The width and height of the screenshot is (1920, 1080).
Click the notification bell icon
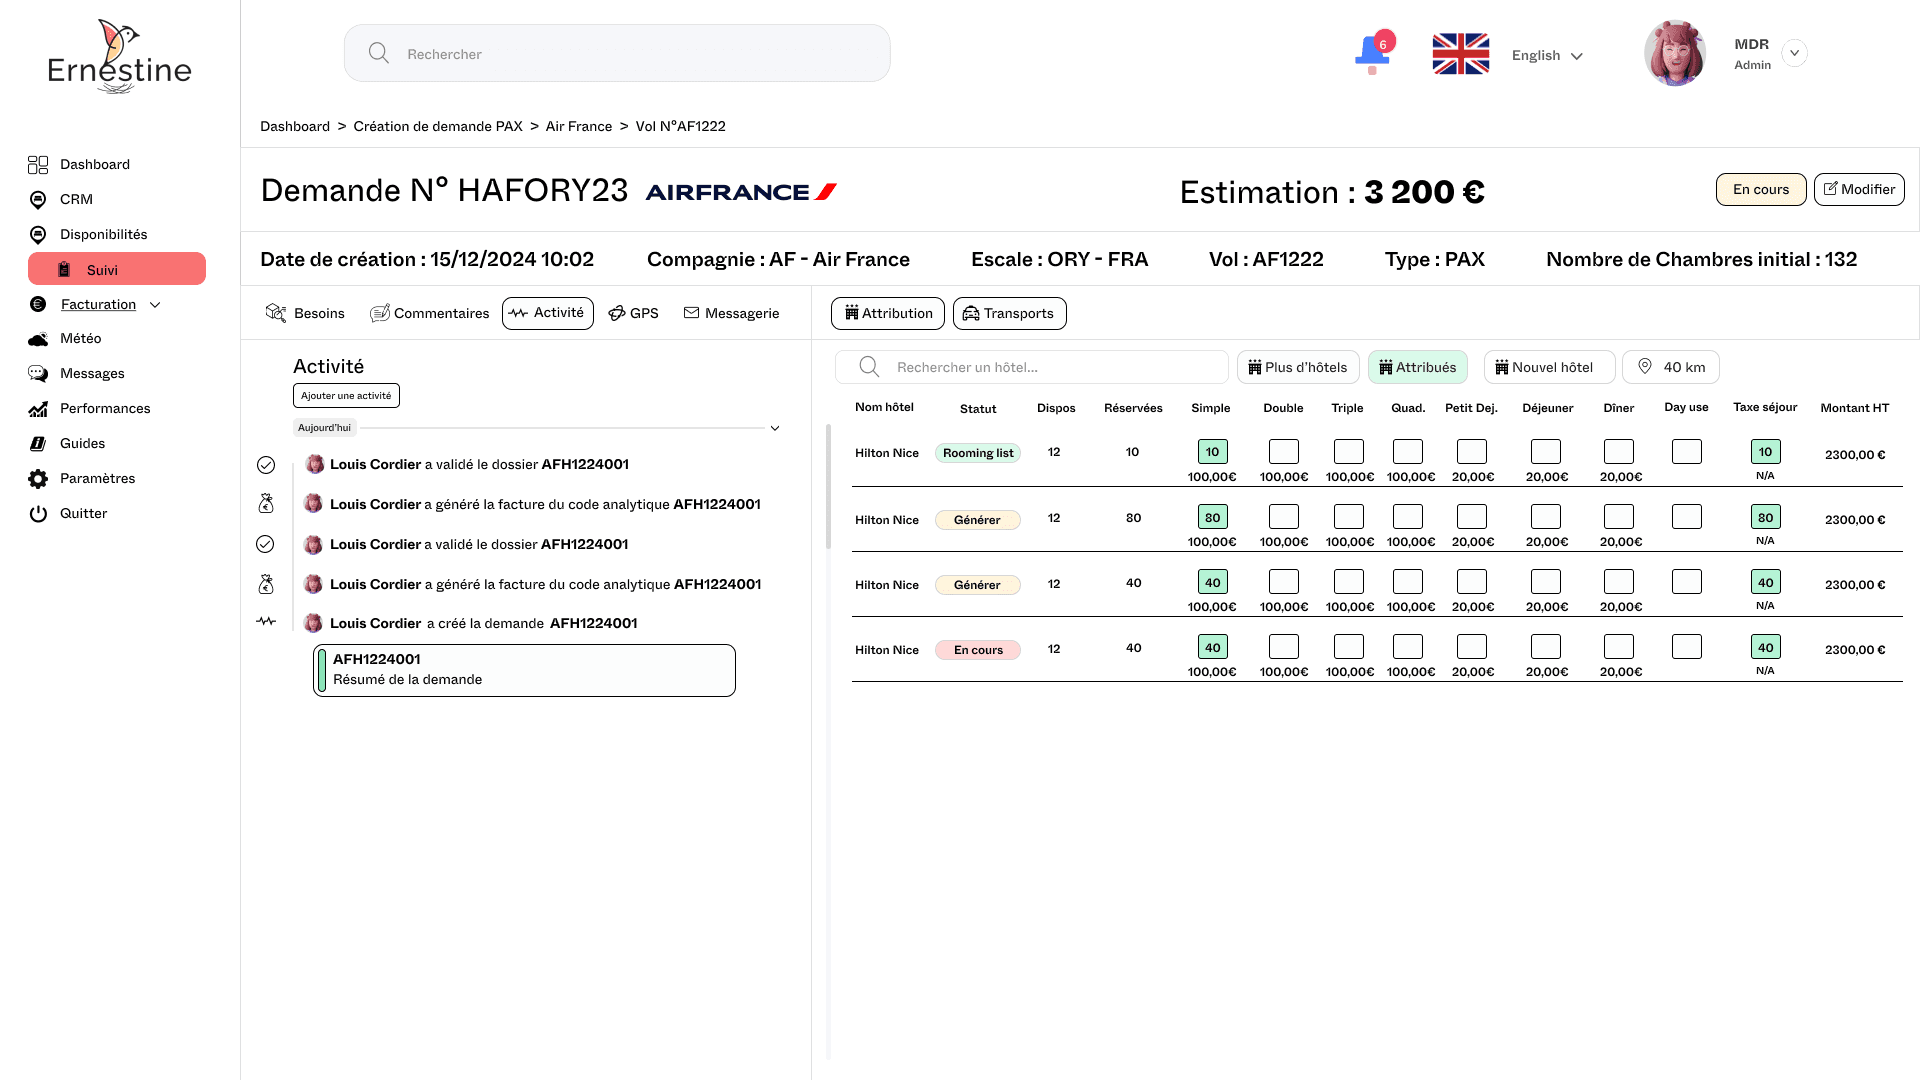tap(1372, 53)
